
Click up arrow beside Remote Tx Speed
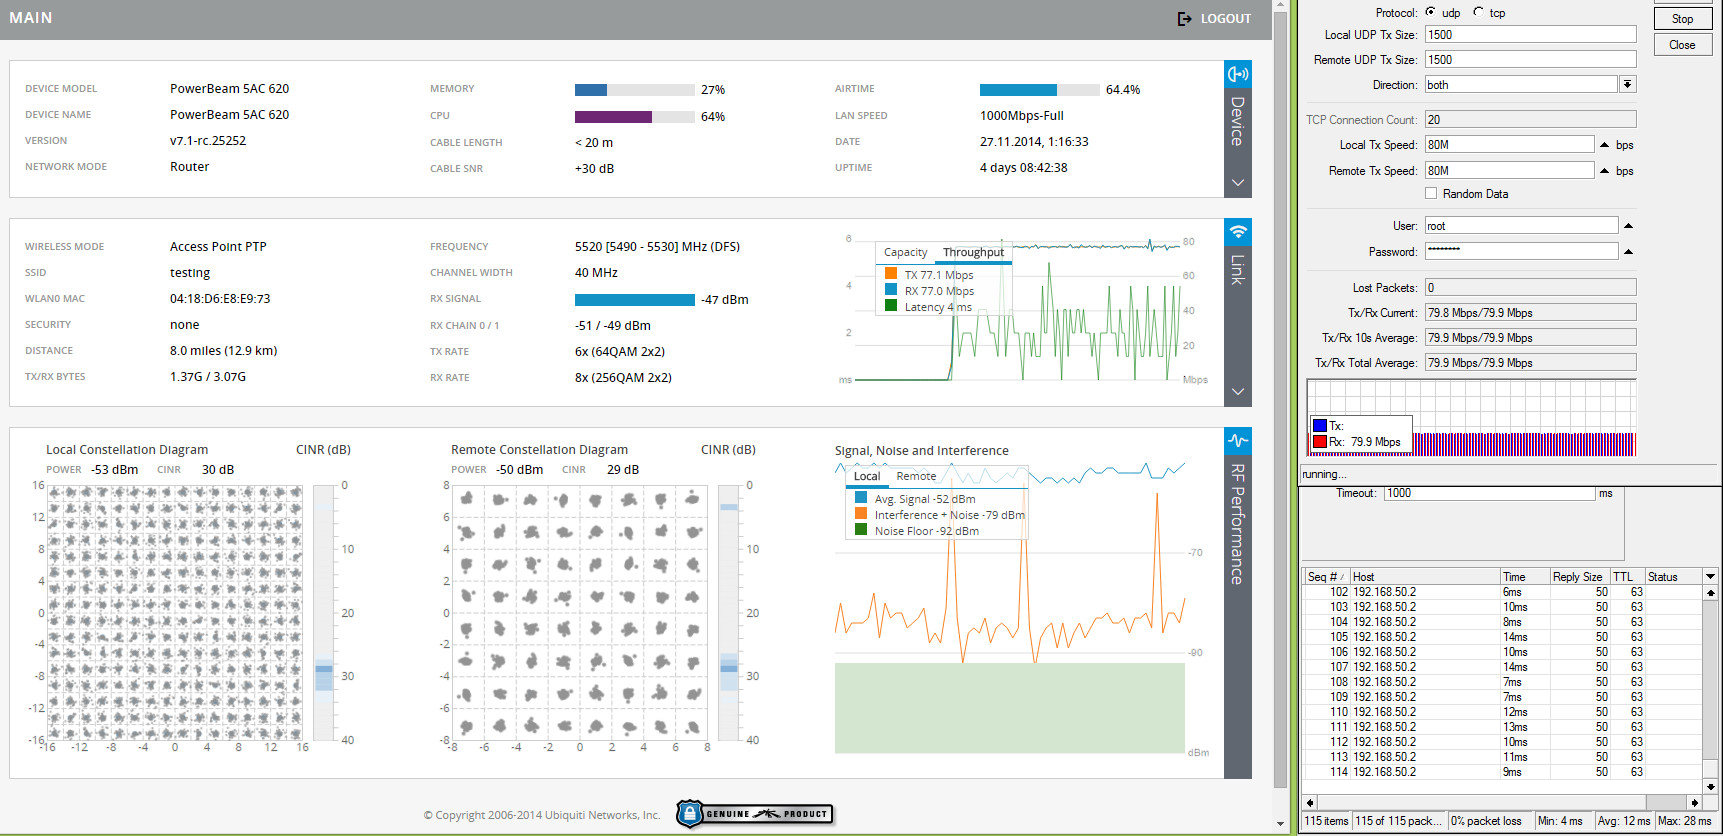(1605, 171)
